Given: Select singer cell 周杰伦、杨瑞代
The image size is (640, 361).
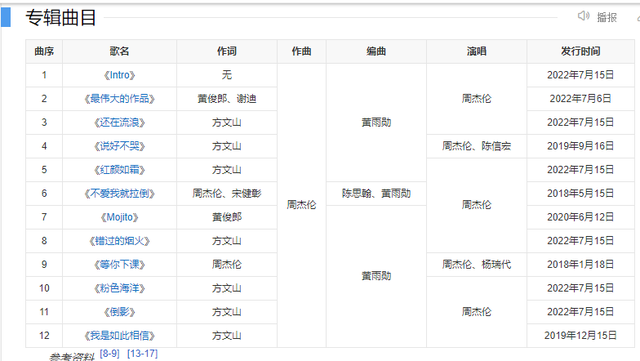Looking at the screenshot, I should click(x=476, y=265).
